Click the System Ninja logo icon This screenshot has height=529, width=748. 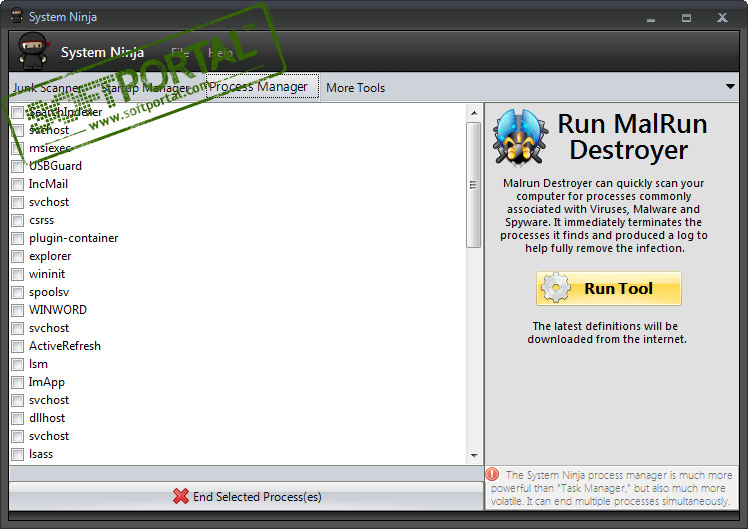click(33, 51)
